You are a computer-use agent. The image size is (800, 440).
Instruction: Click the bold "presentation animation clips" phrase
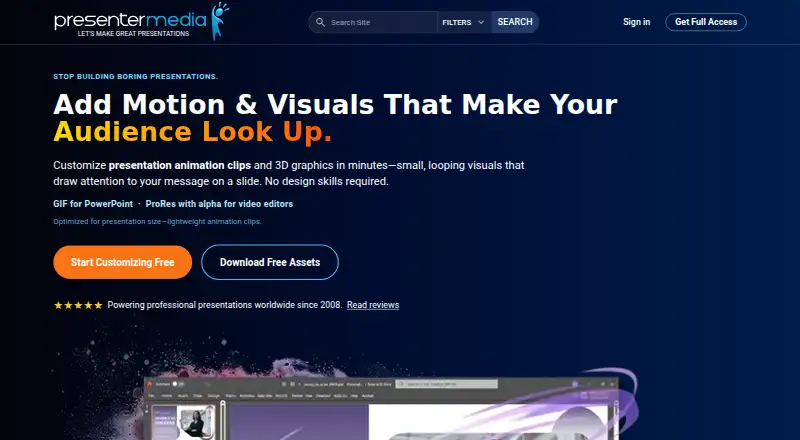[x=180, y=165]
